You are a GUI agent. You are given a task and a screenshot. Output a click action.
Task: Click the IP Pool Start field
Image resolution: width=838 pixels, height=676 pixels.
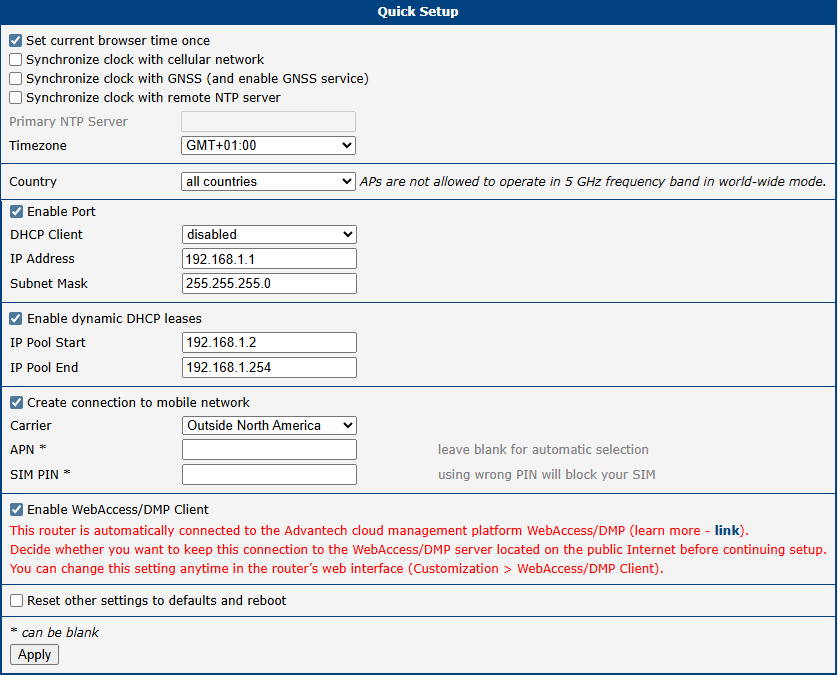[269, 343]
